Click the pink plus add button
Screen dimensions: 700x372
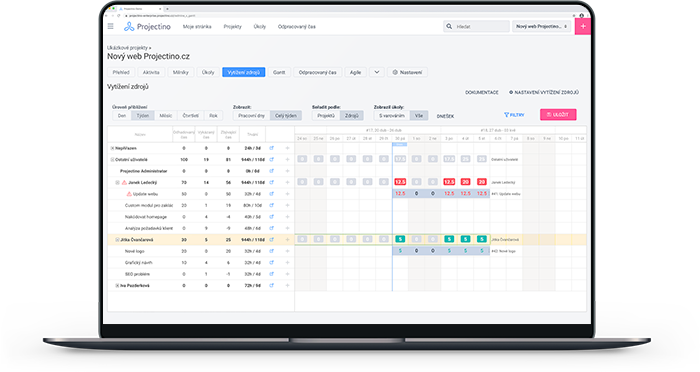point(583,26)
